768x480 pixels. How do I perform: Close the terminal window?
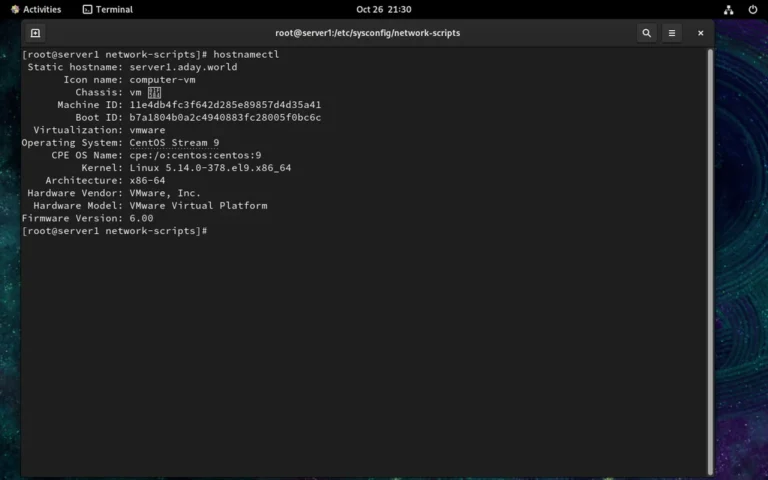pyautogui.click(x=700, y=33)
